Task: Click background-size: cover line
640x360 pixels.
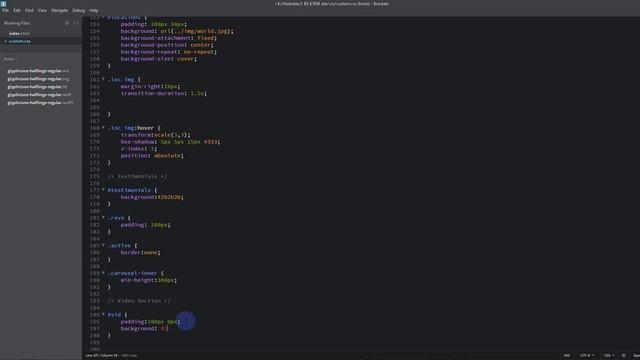Action: point(158,59)
